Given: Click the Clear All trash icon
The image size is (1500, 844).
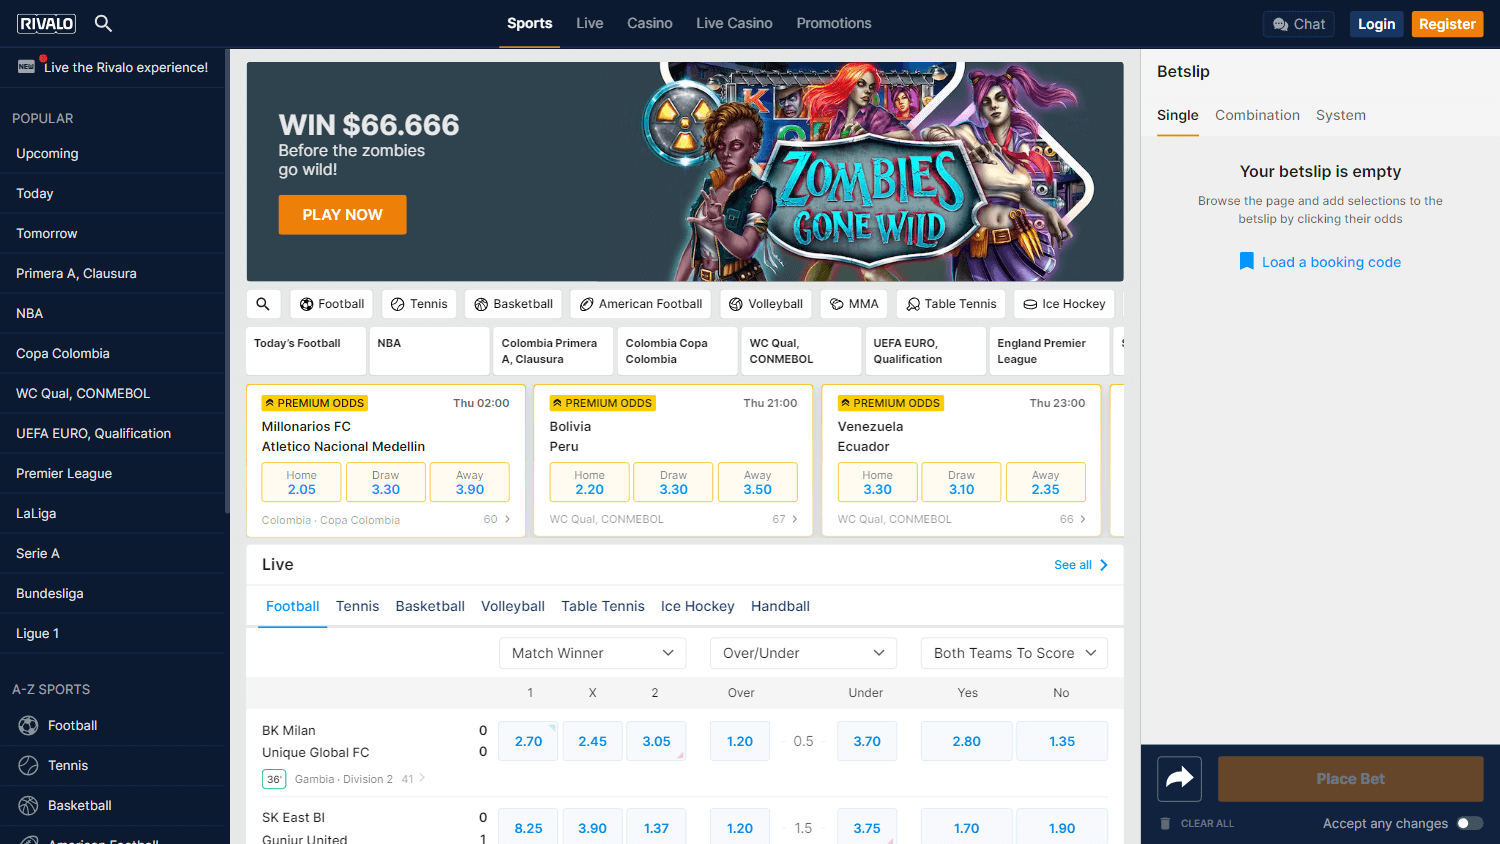Looking at the screenshot, I should point(1165,824).
